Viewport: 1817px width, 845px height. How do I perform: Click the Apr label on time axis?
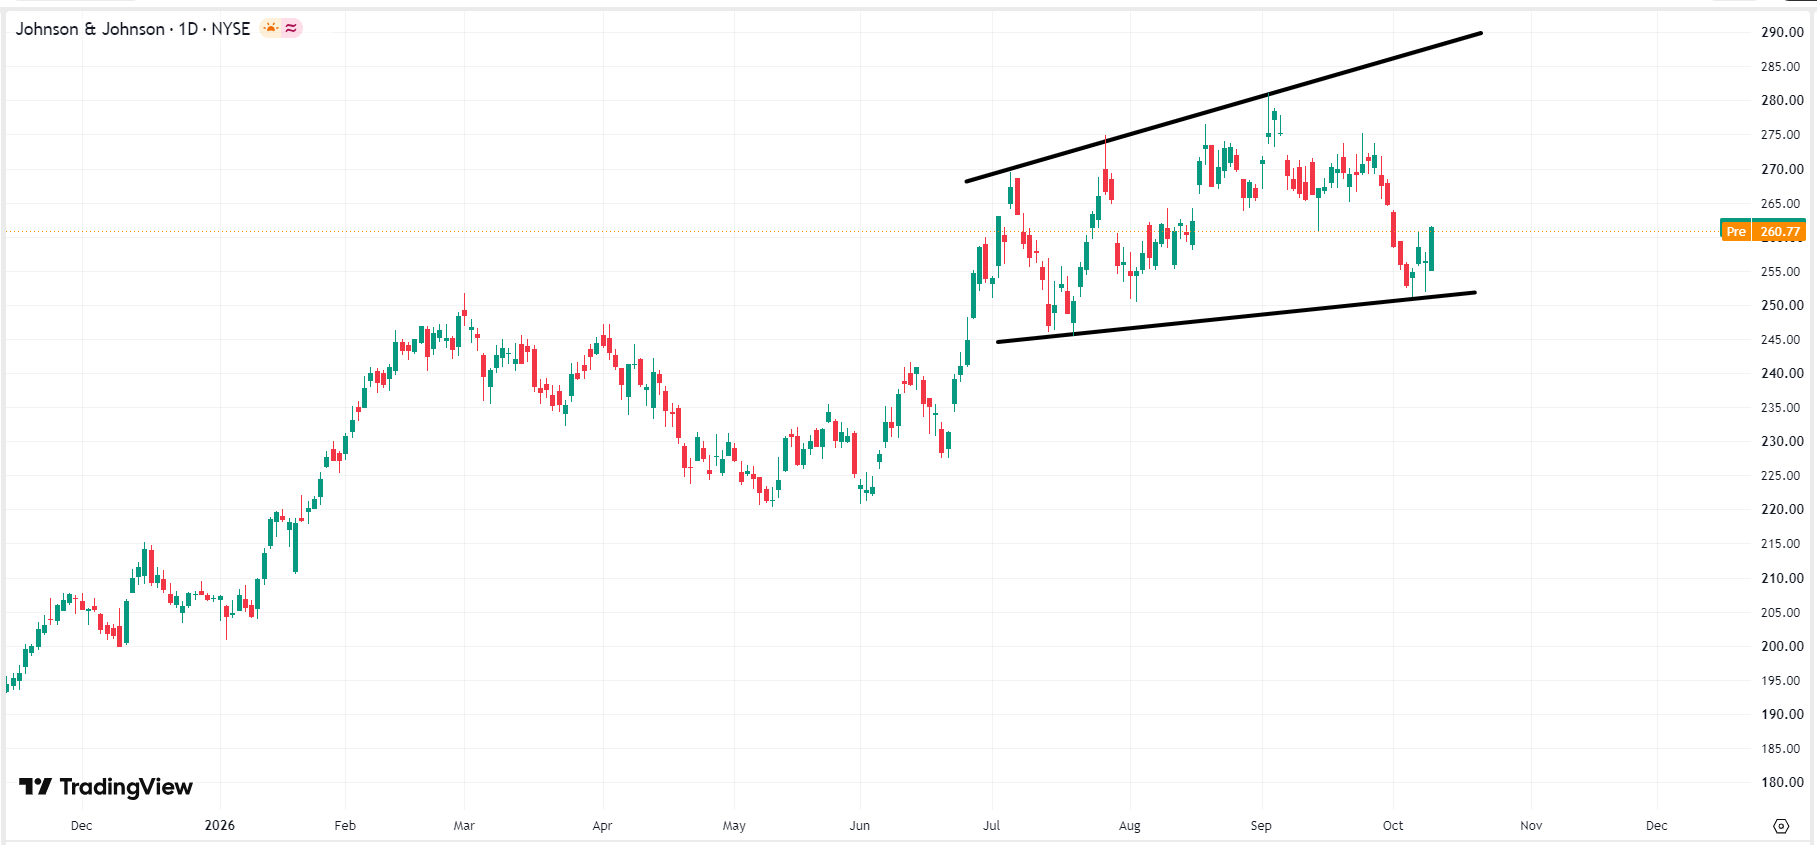pos(602,825)
